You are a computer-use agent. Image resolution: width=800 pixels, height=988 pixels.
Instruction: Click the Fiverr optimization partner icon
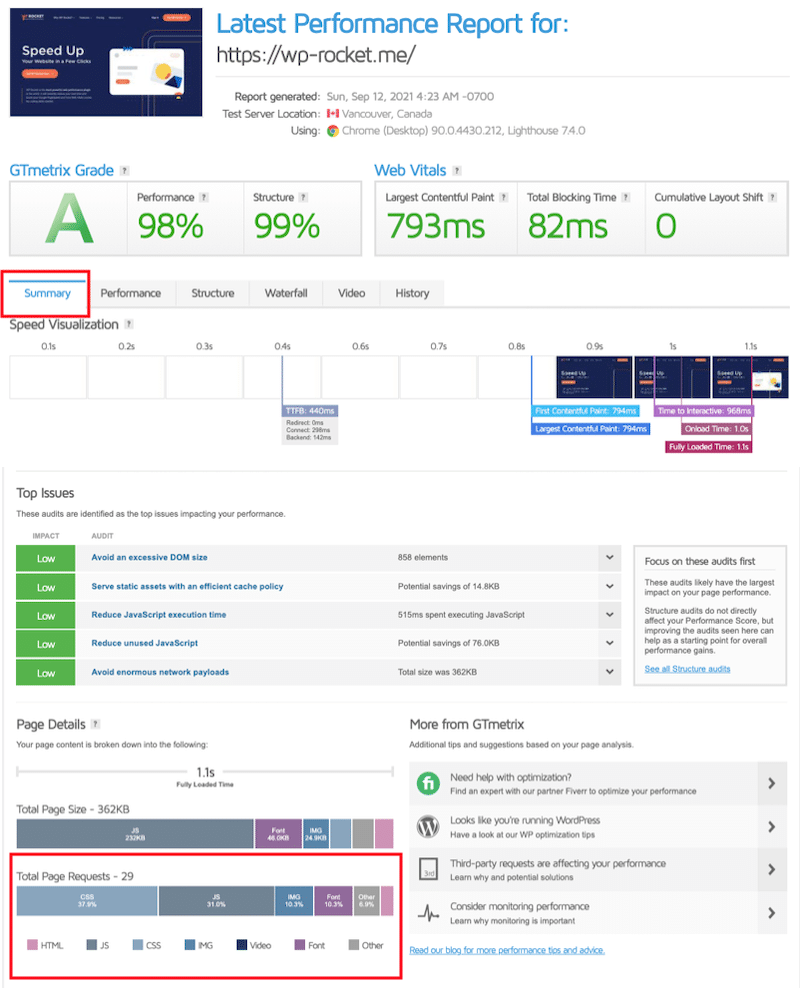click(x=428, y=782)
